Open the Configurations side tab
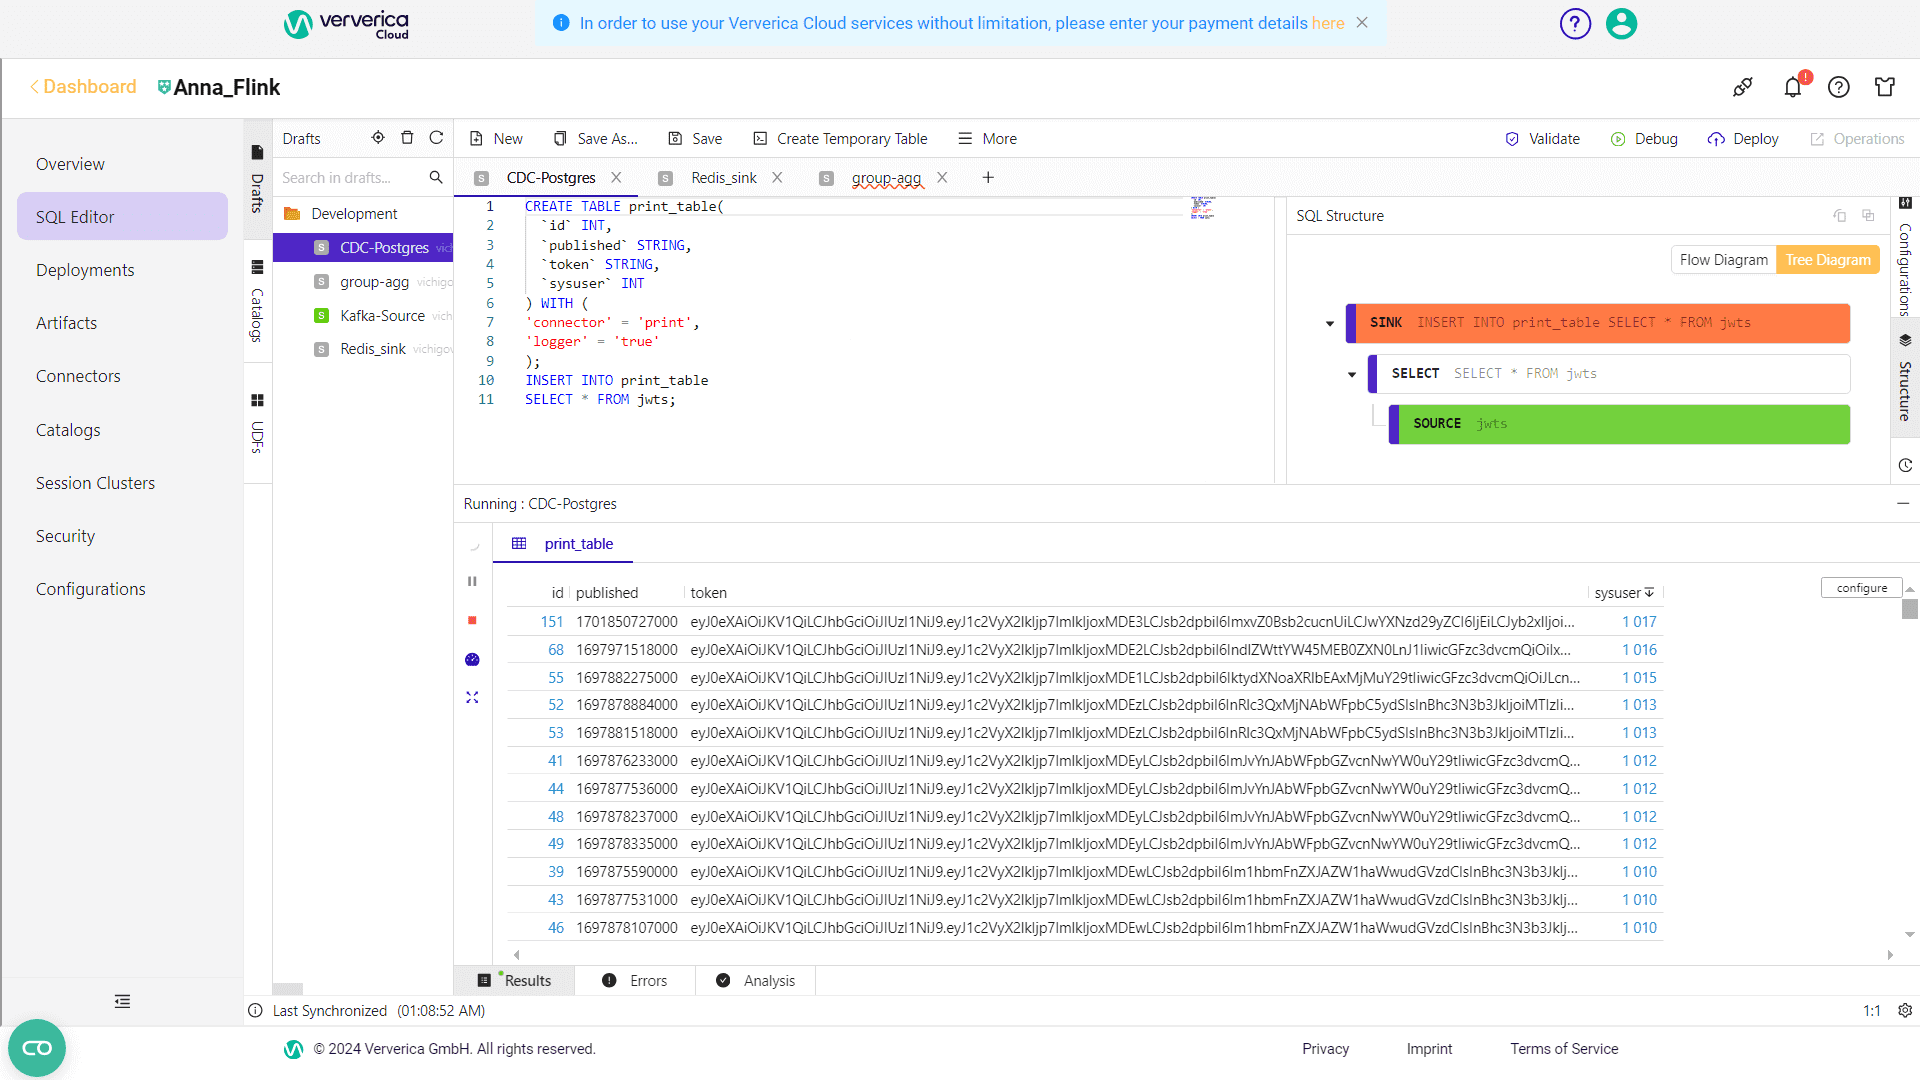The image size is (1920, 1080). (1905, 259)
